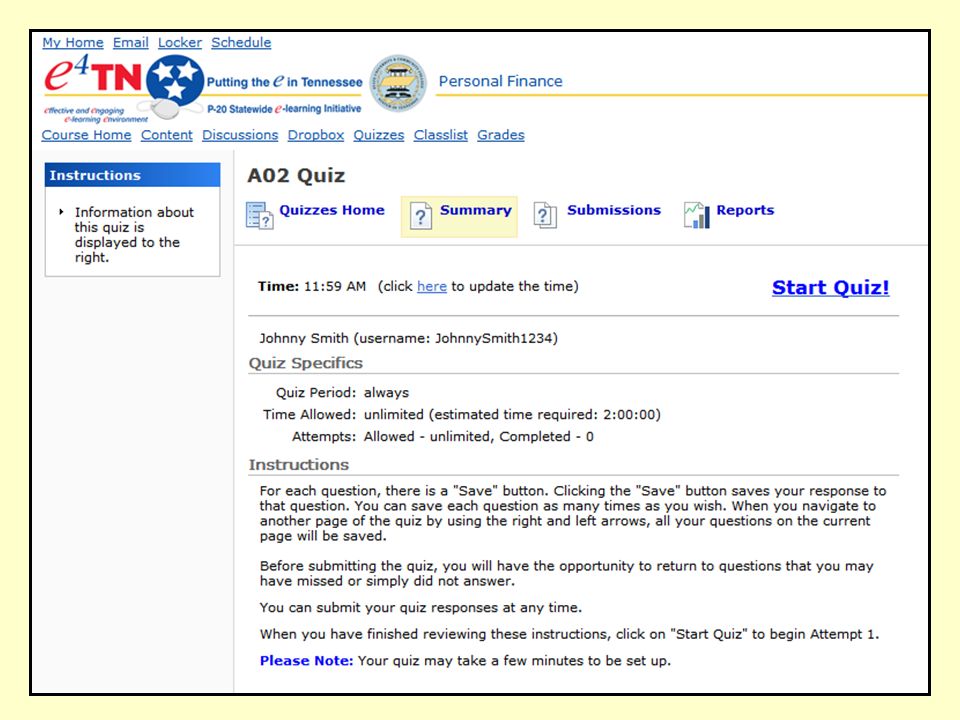Switch to the Reports tab label
This screenshot has height=720, width=960.
(745, 210)
